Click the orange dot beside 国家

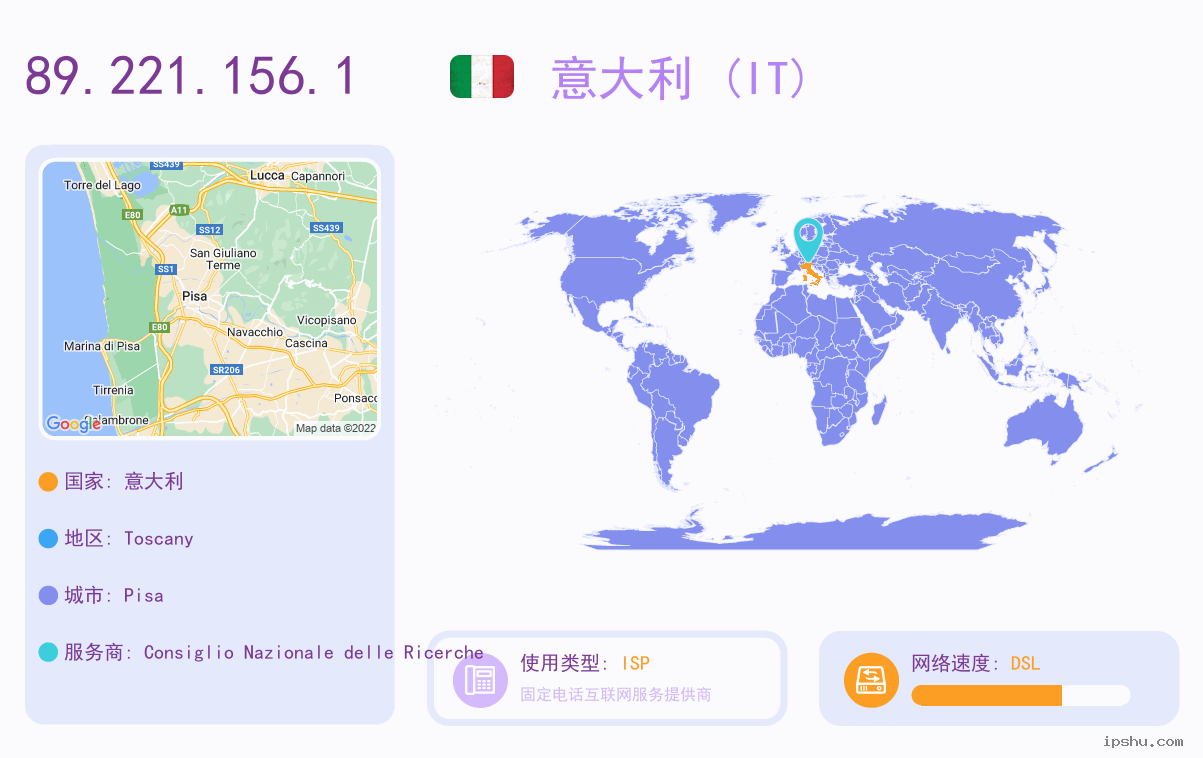point(48,482)
